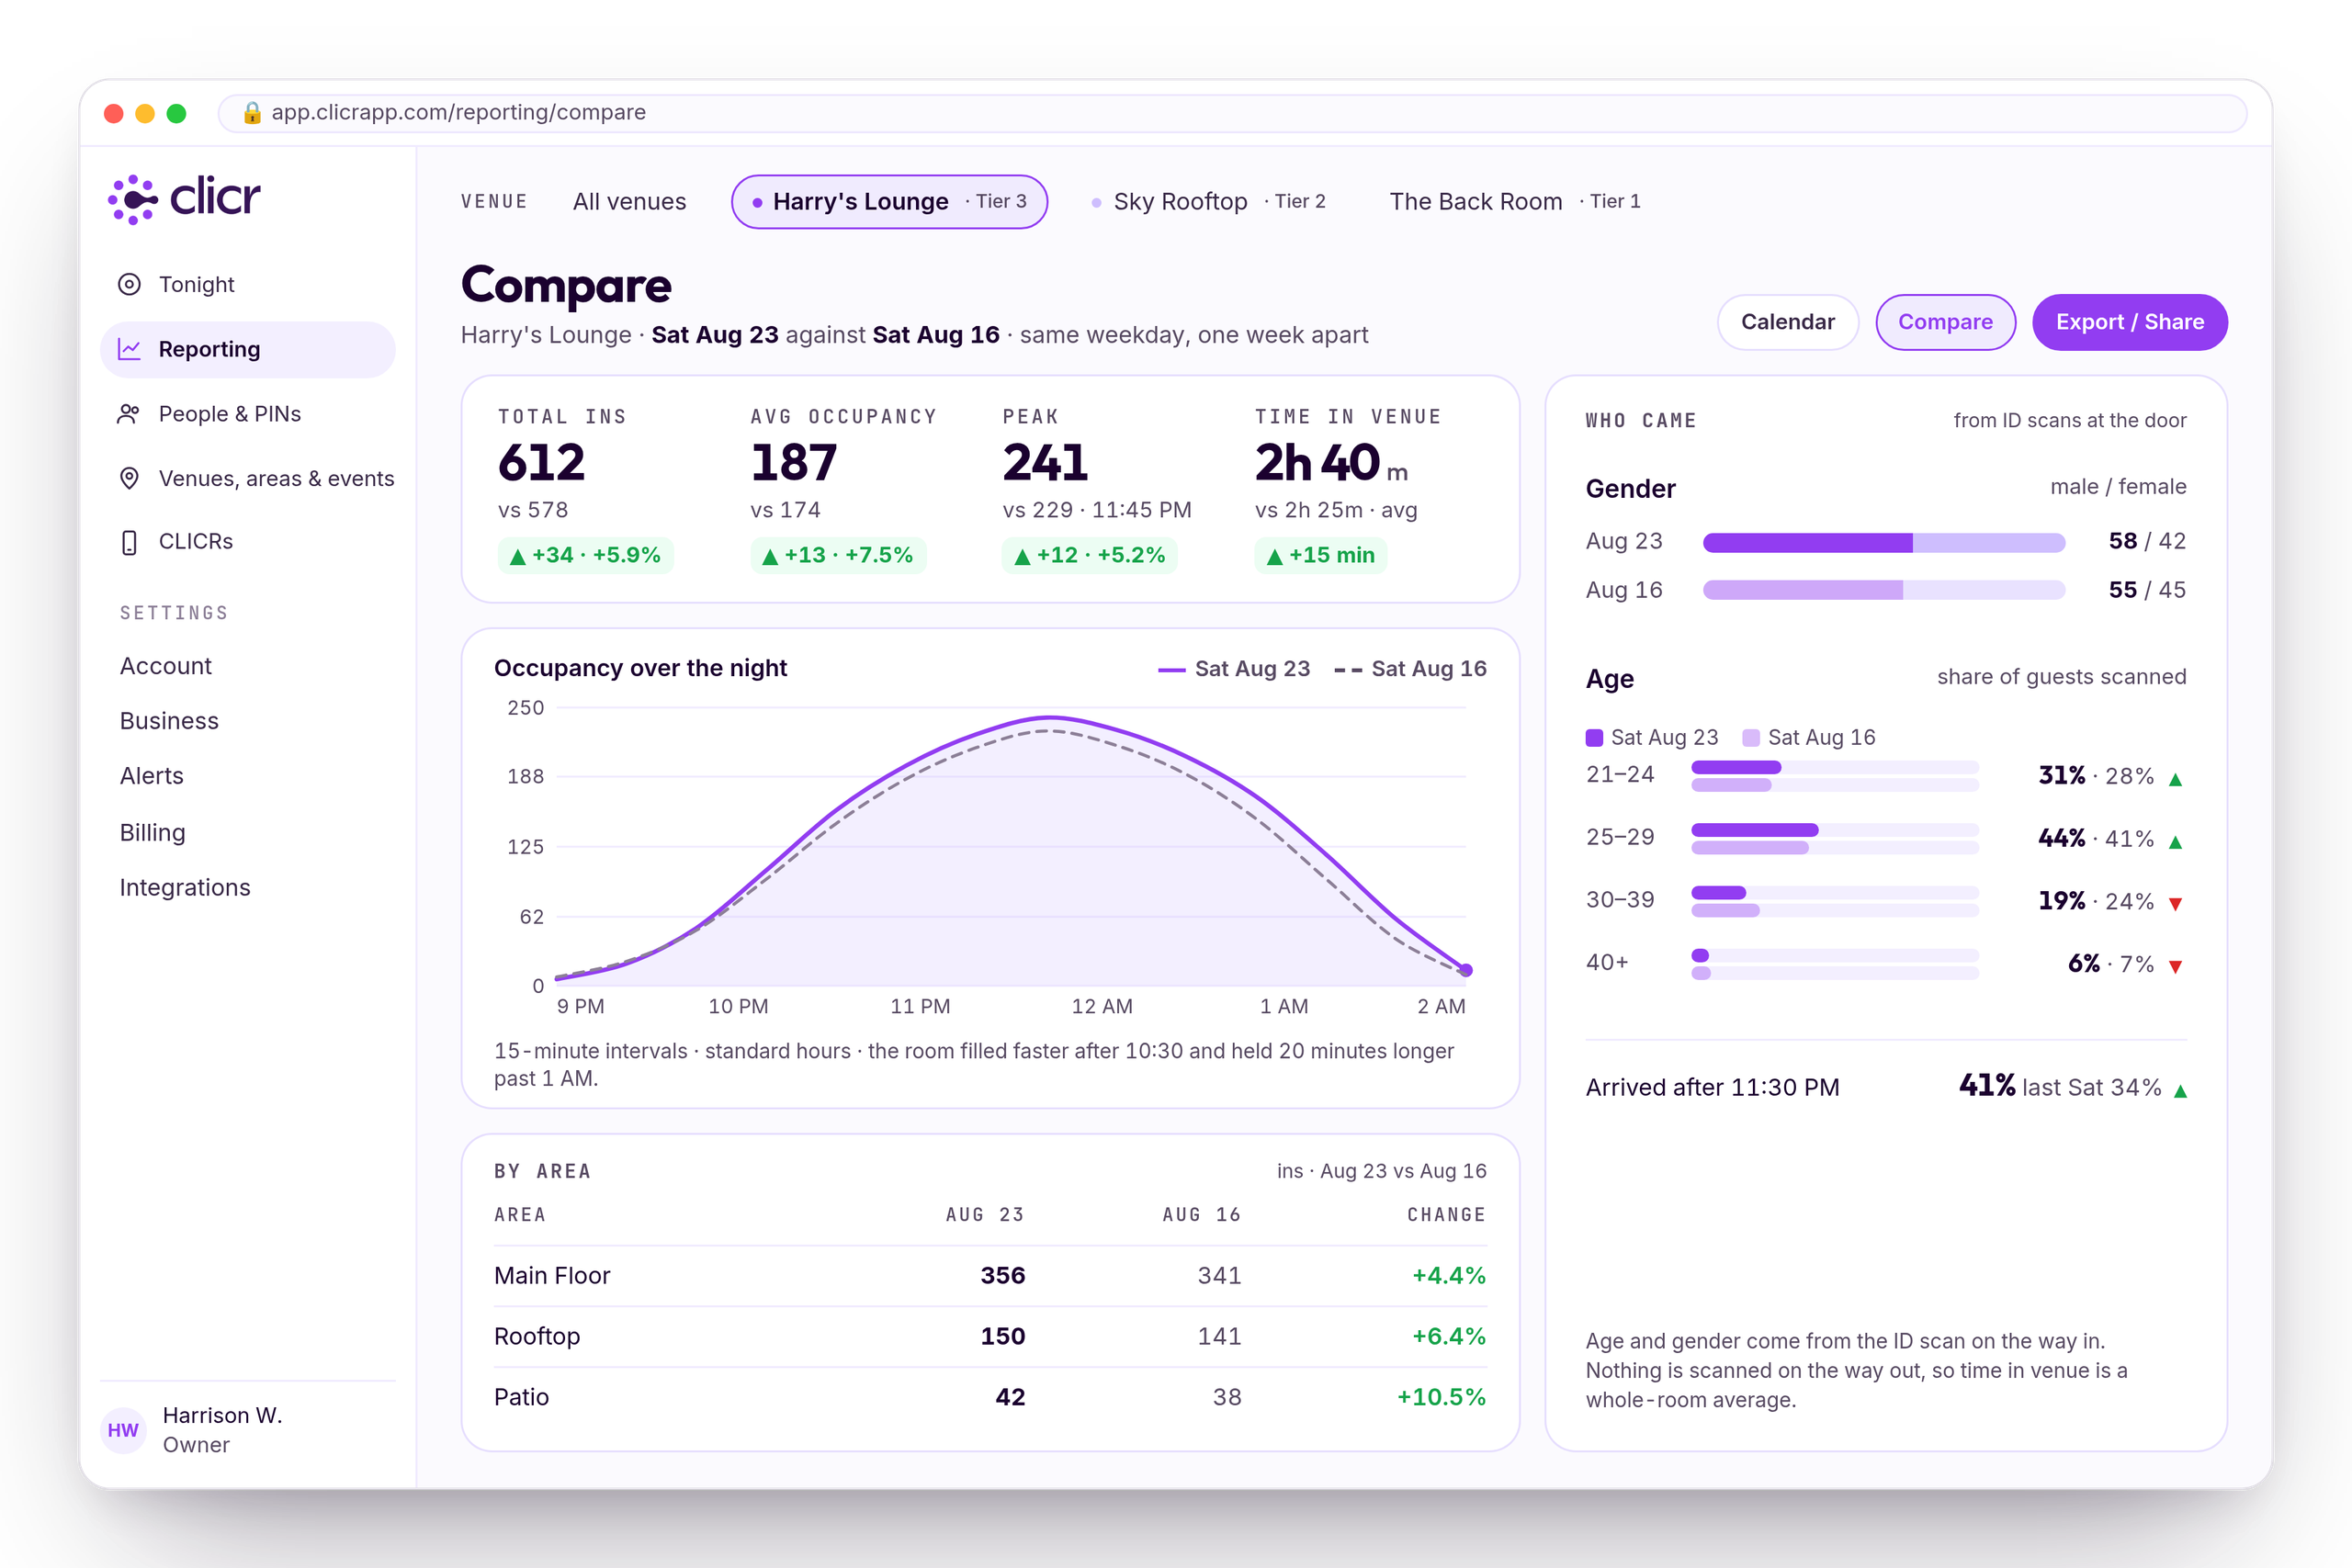
Task: Click Patio change value +10.5%
Action: [1441, 1398]
